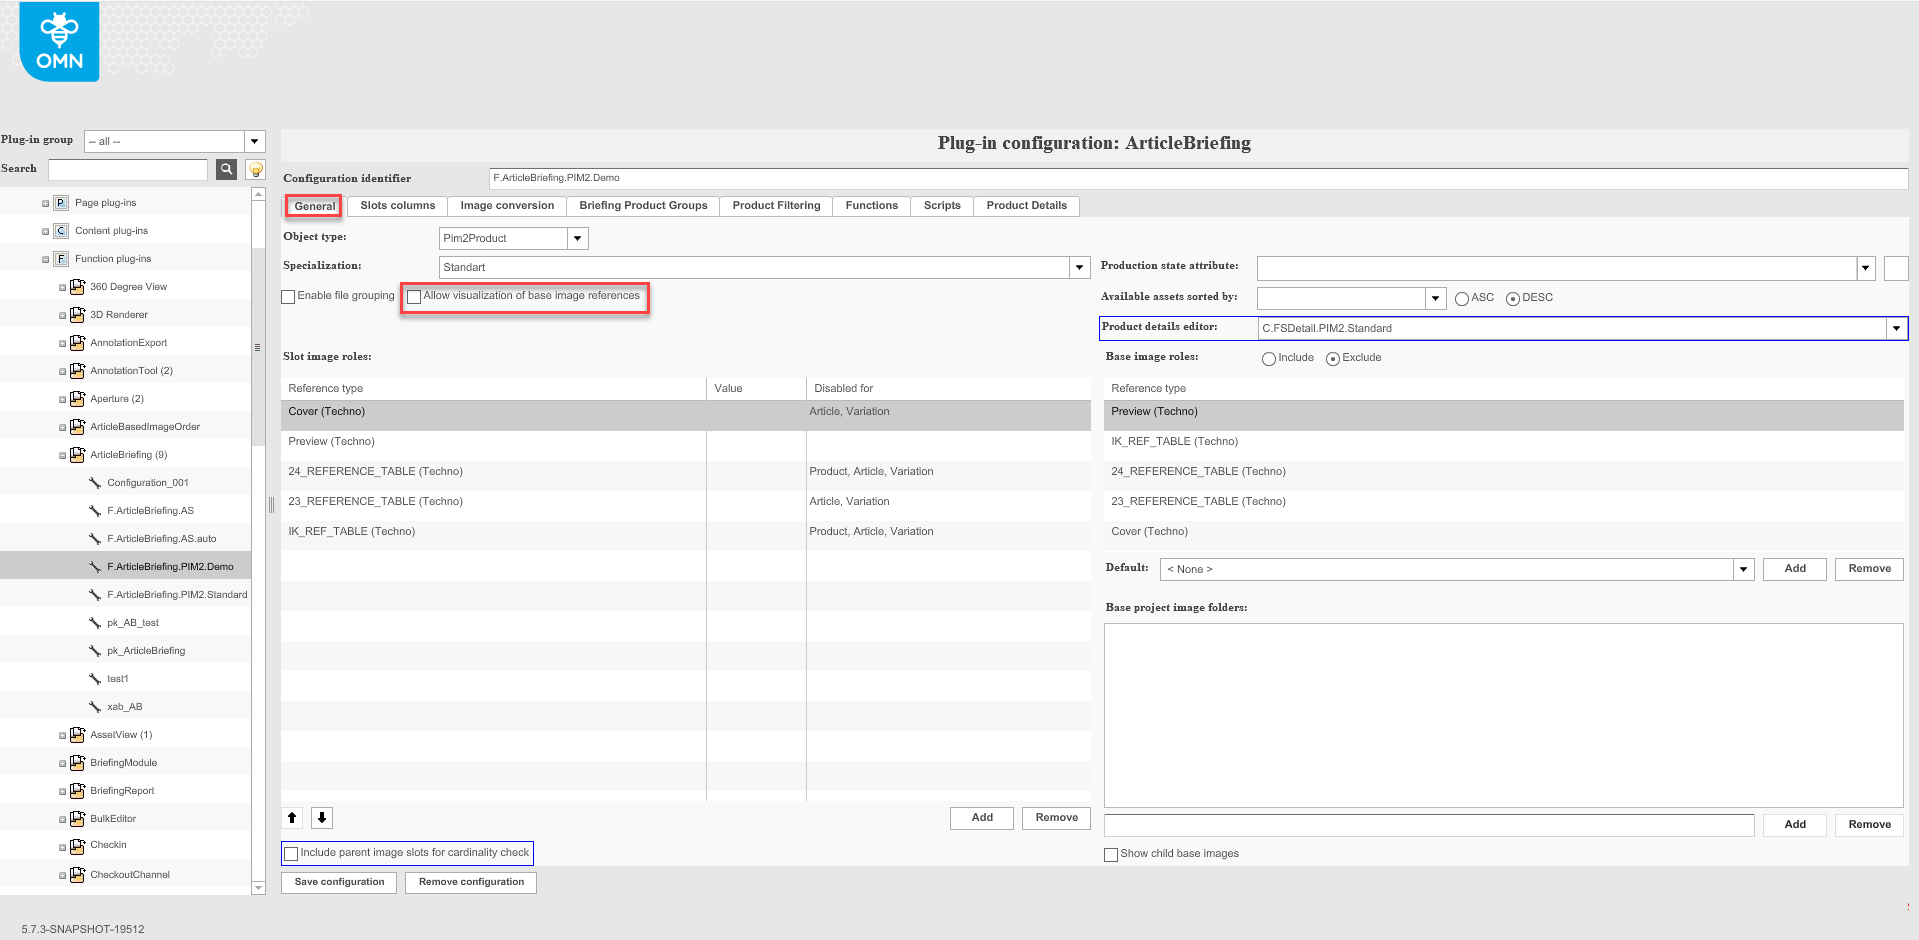Click the search magnifier icon
This screenshot has width=1919, height=940.
[226, 169]
